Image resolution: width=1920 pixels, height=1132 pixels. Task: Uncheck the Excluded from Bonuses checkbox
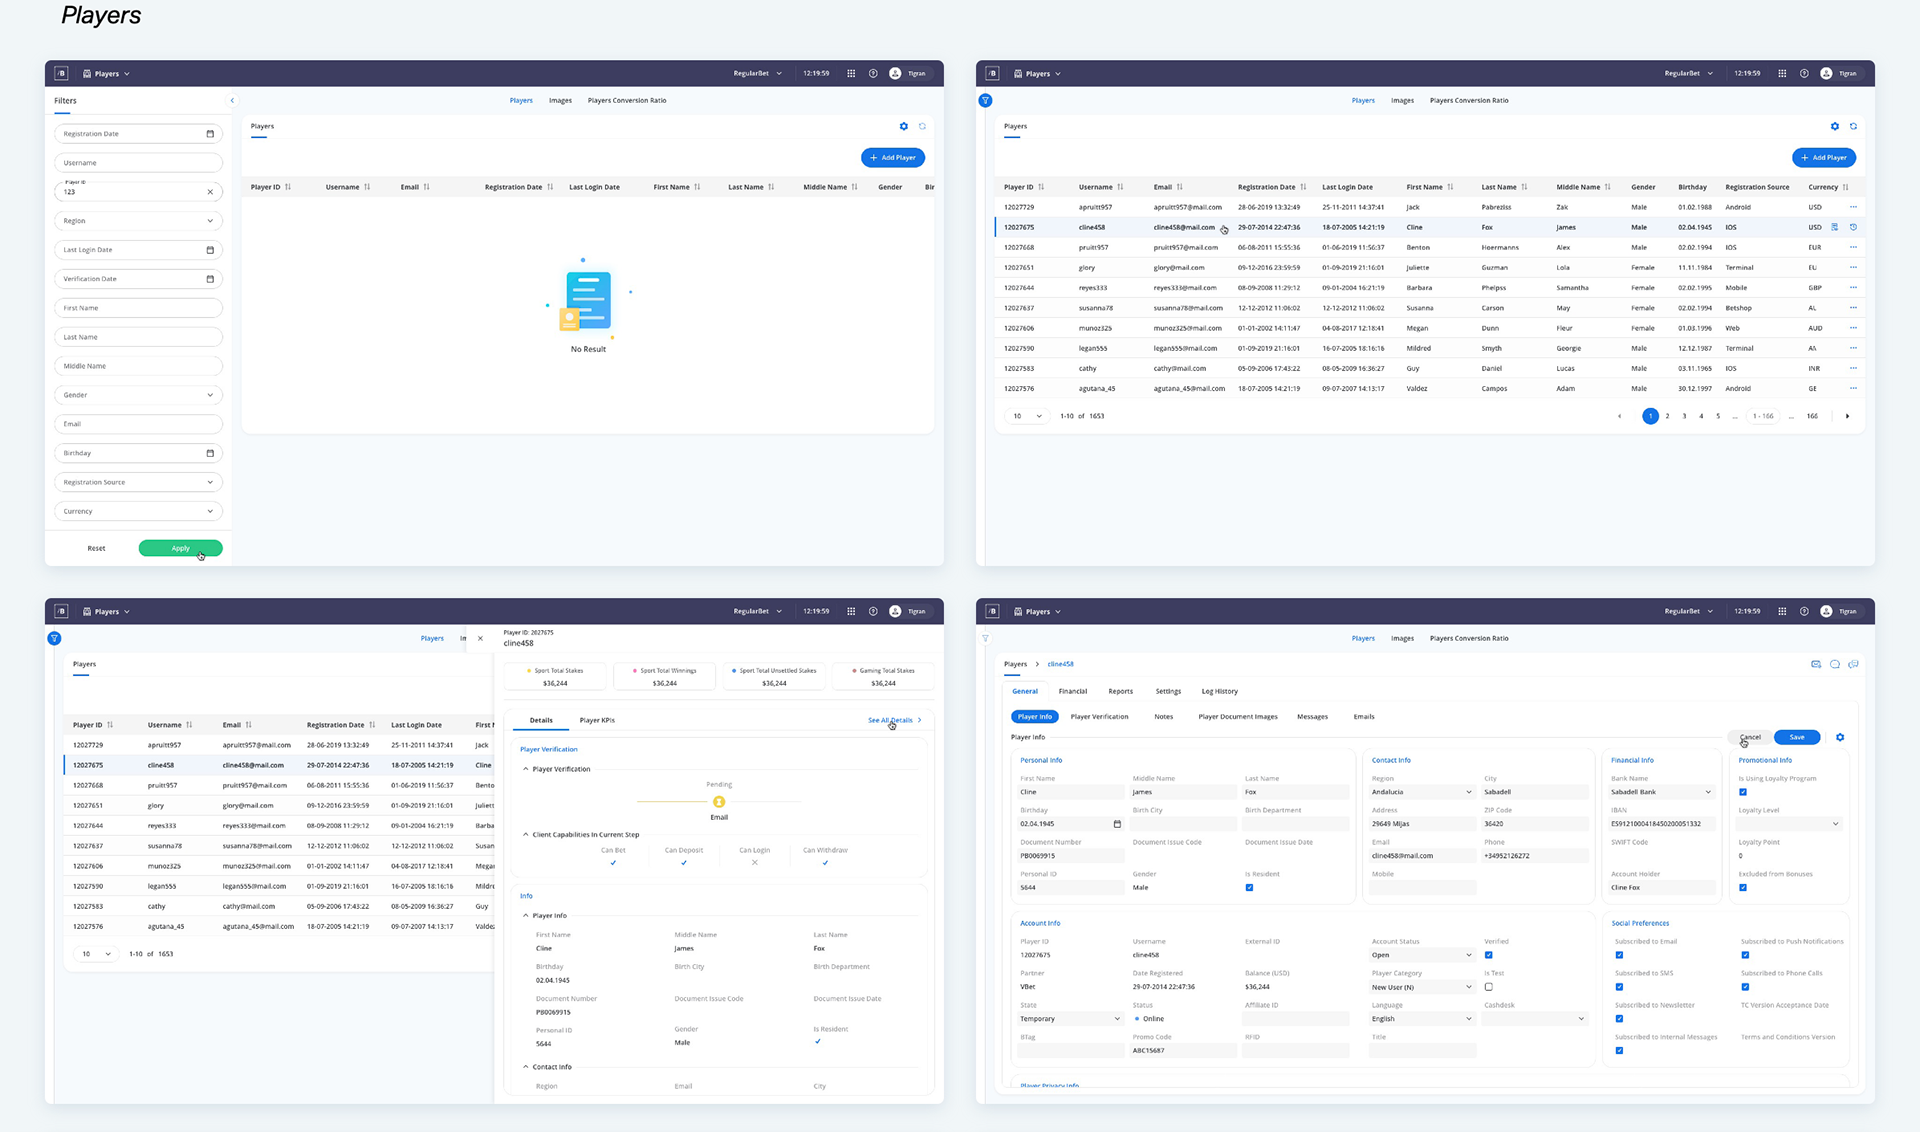click(x=1743, y=888)
